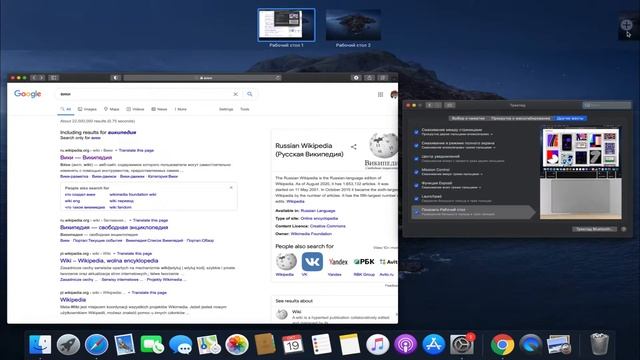Toggle Центр уведомлений gesture checkbox
Image resolution: width=640 pixels, height=360 pixels.
point(416,158)
